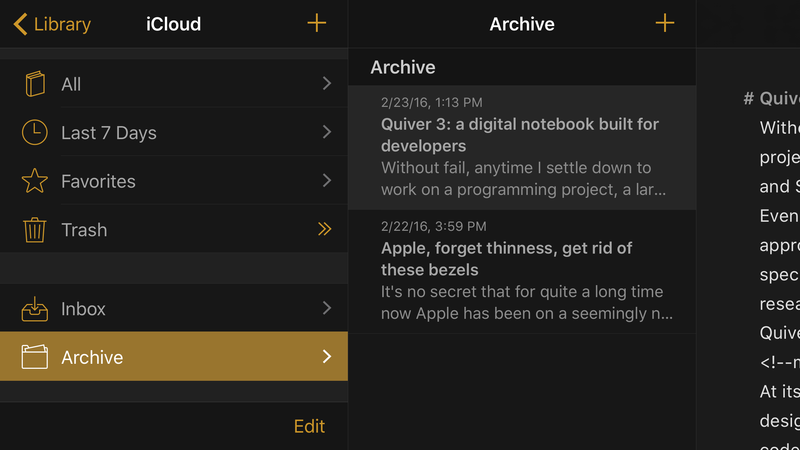Expand the All row chevron
800x450 pixels.
tap(327, 83)
